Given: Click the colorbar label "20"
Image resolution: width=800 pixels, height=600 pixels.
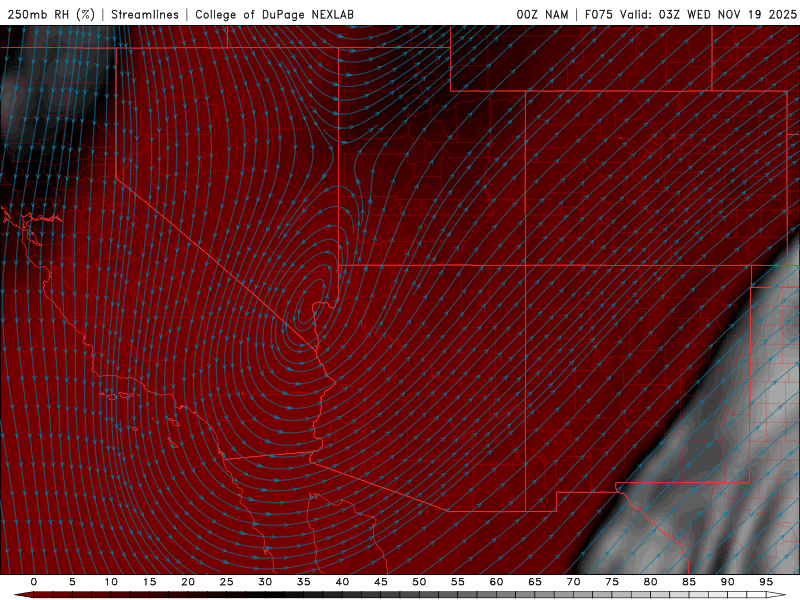Looking at the screenshot, I should pos(188,582).
